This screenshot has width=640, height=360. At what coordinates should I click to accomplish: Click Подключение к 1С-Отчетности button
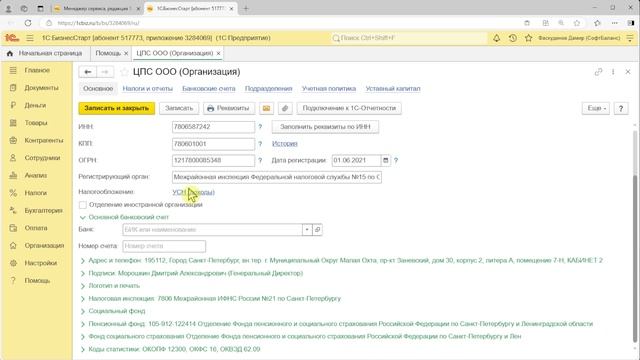pos(349,108)
